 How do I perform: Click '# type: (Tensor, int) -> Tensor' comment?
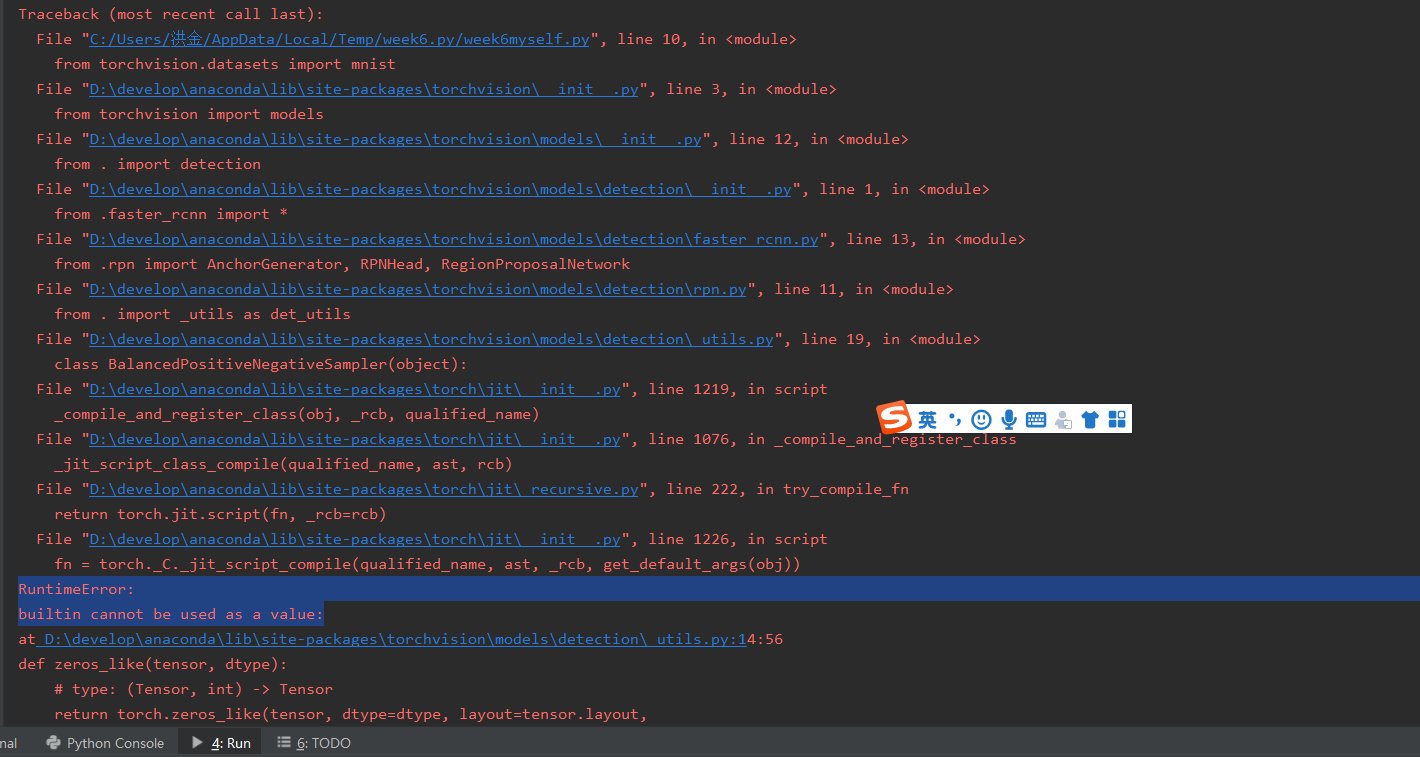coord(193,689)
